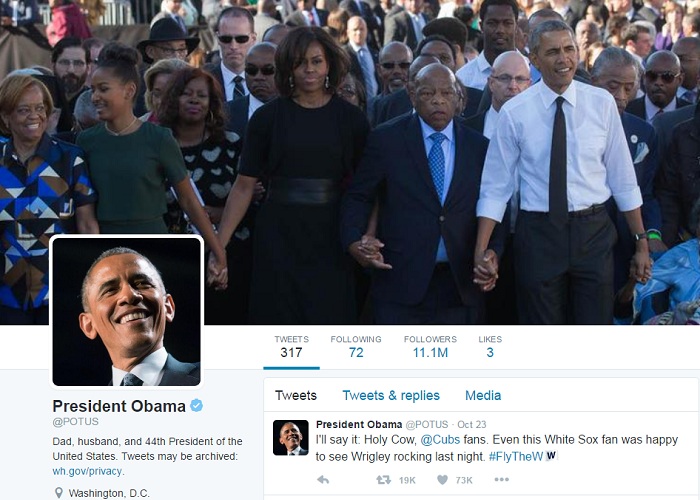Open the #FlyTheW hashtag
This screenshot has width=700, height=500.
coord(516,456)
